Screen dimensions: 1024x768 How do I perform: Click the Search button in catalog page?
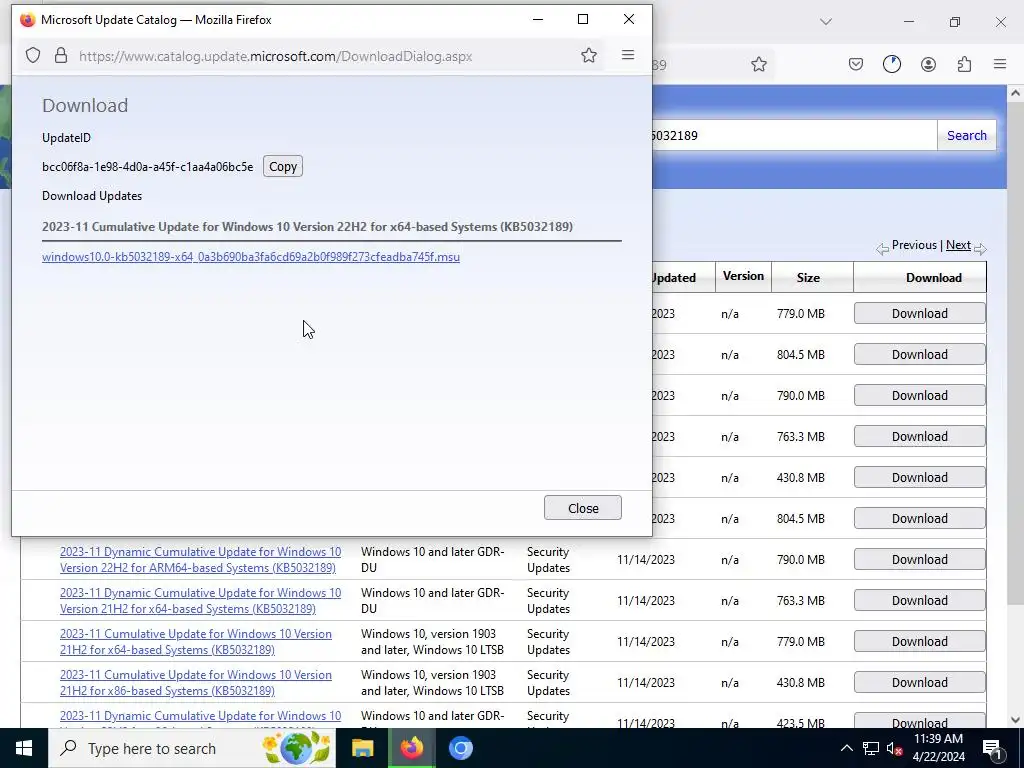tap(967, 135)
